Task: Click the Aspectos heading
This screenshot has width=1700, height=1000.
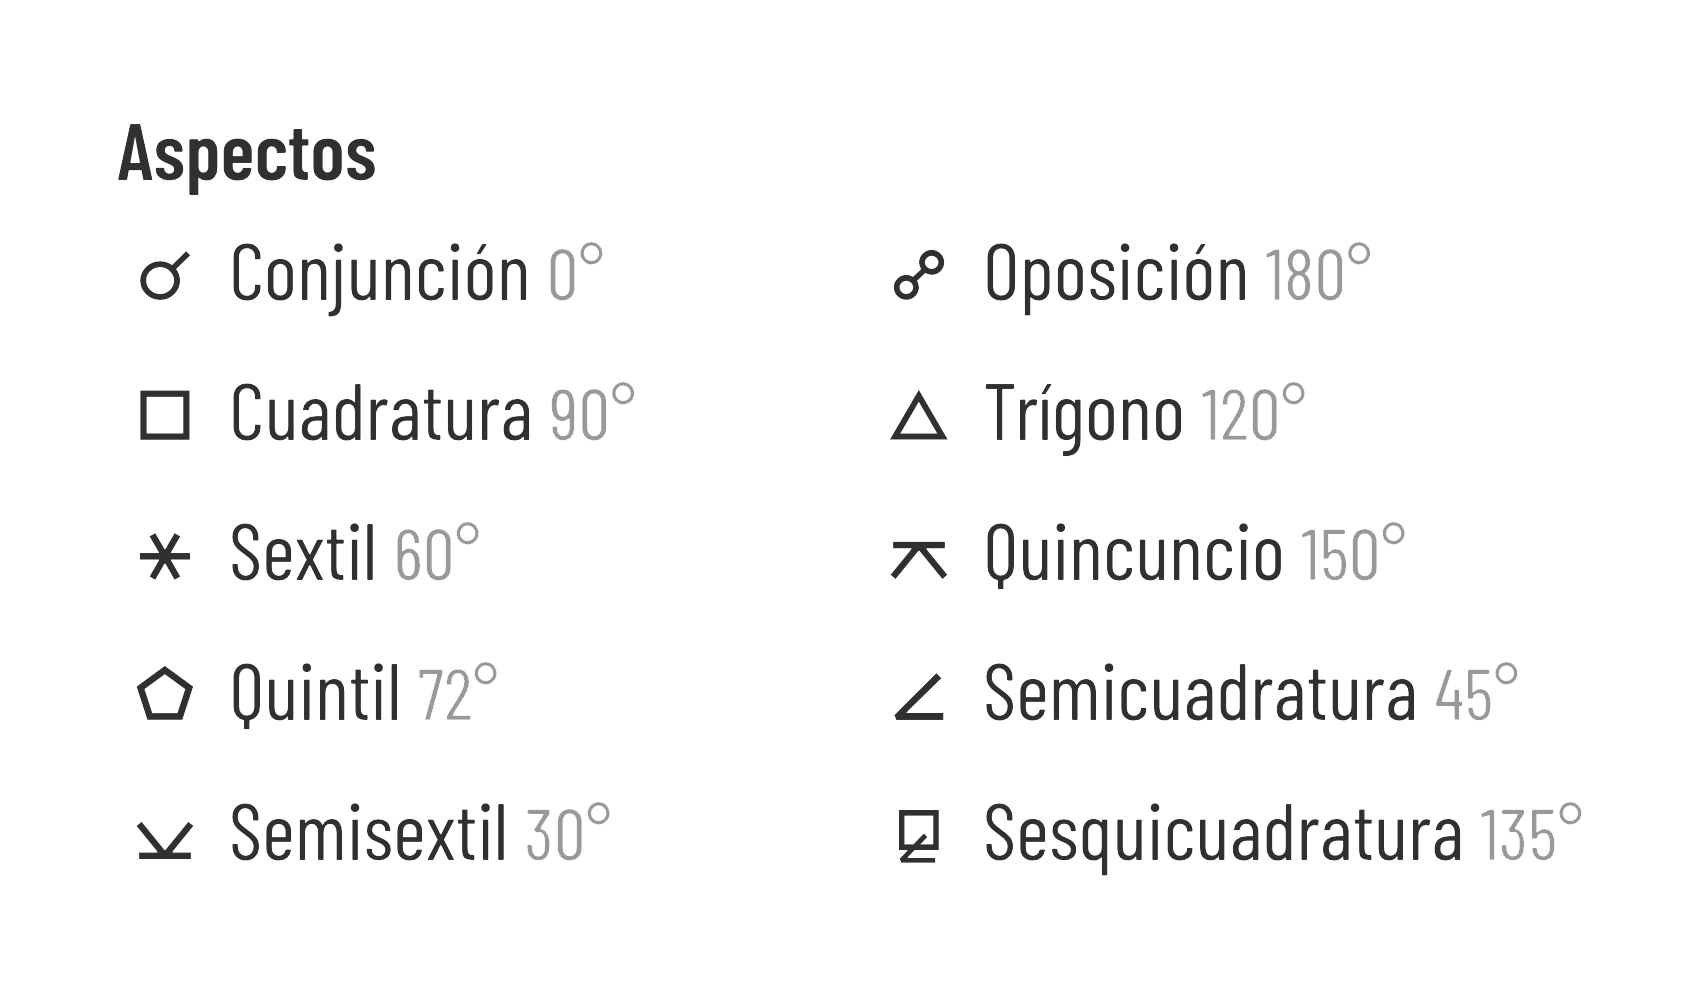Action: [246, 155]
